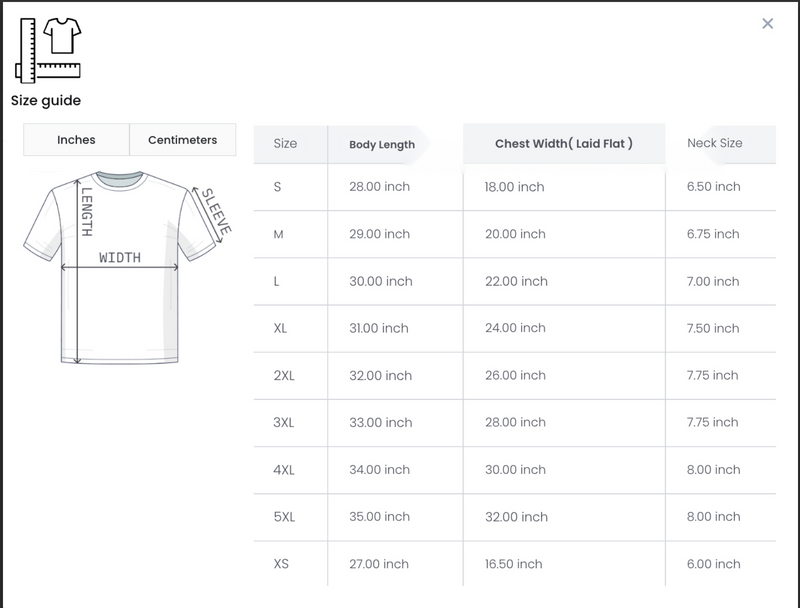Image resolution: width=800 pixels, height=608 pixels.
Task: Click the LENGTH arrow label on the t-shirt diagram
Action: click(87, 212)
